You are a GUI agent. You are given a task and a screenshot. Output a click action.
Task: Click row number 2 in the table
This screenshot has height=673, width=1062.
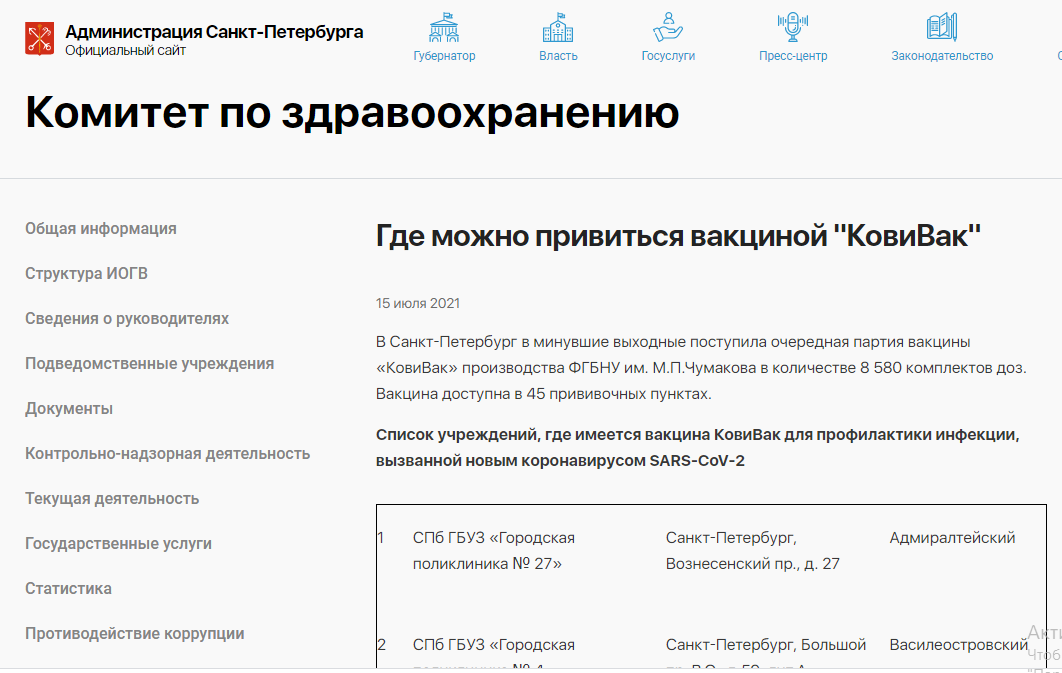coord(382,645)
